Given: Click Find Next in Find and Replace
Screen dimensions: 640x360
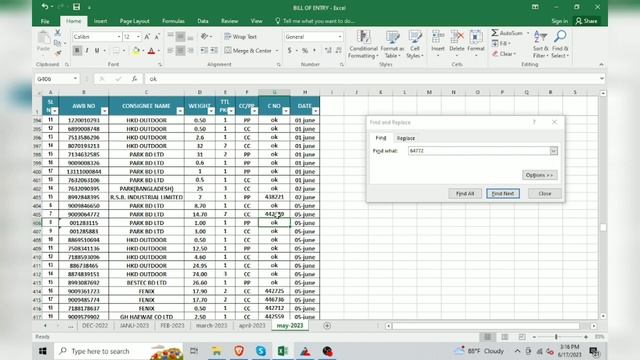Looking at the screenshot, I should tap(503, 193).
